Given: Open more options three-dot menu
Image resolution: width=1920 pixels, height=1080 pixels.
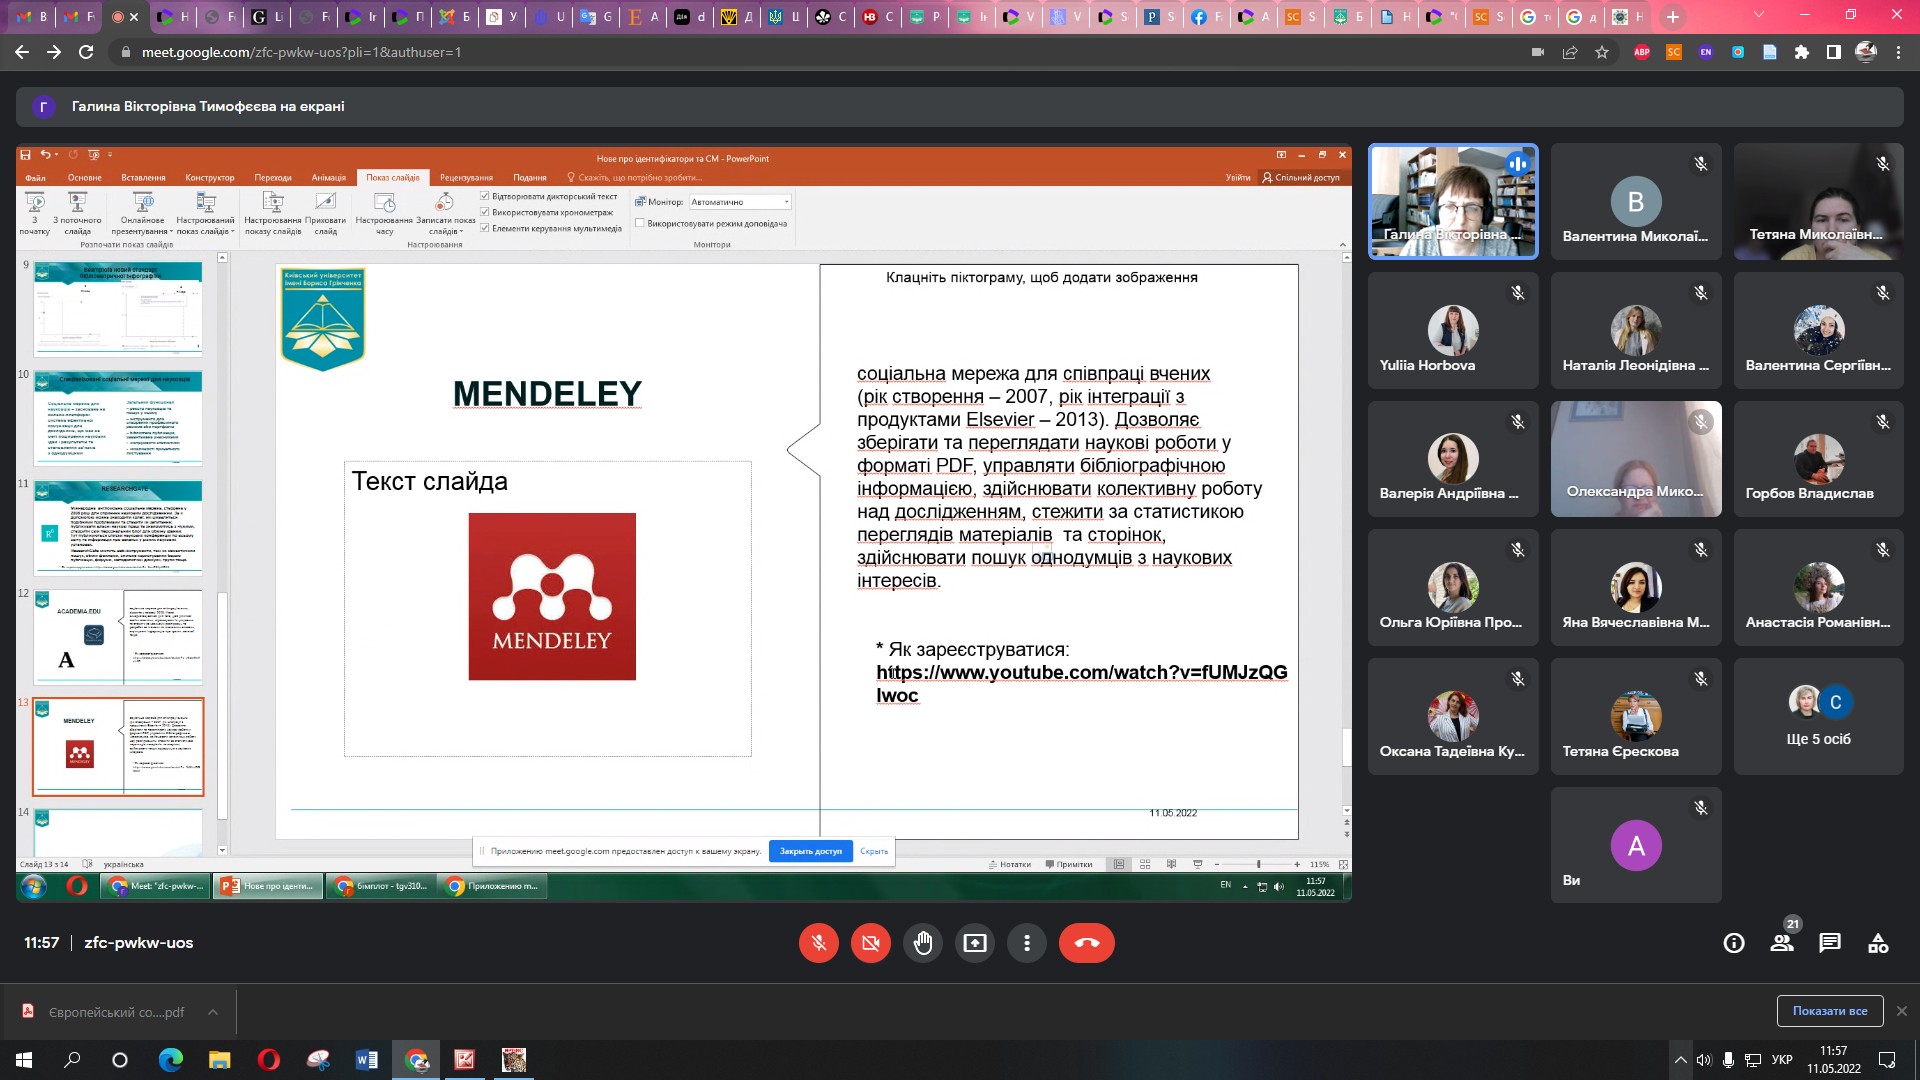Looking at the screenshot, I should tap(1026, 943).
